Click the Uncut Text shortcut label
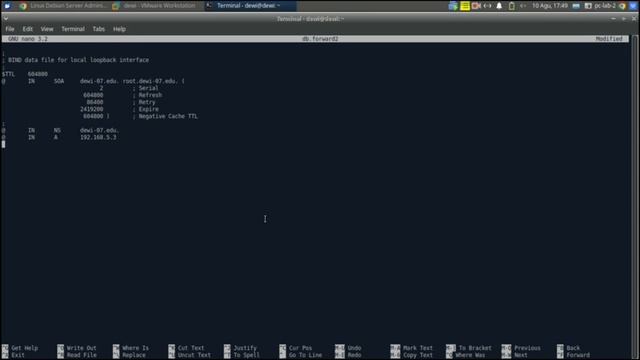The width and height of the screenshot is (640, 360). tap(194, 355)
